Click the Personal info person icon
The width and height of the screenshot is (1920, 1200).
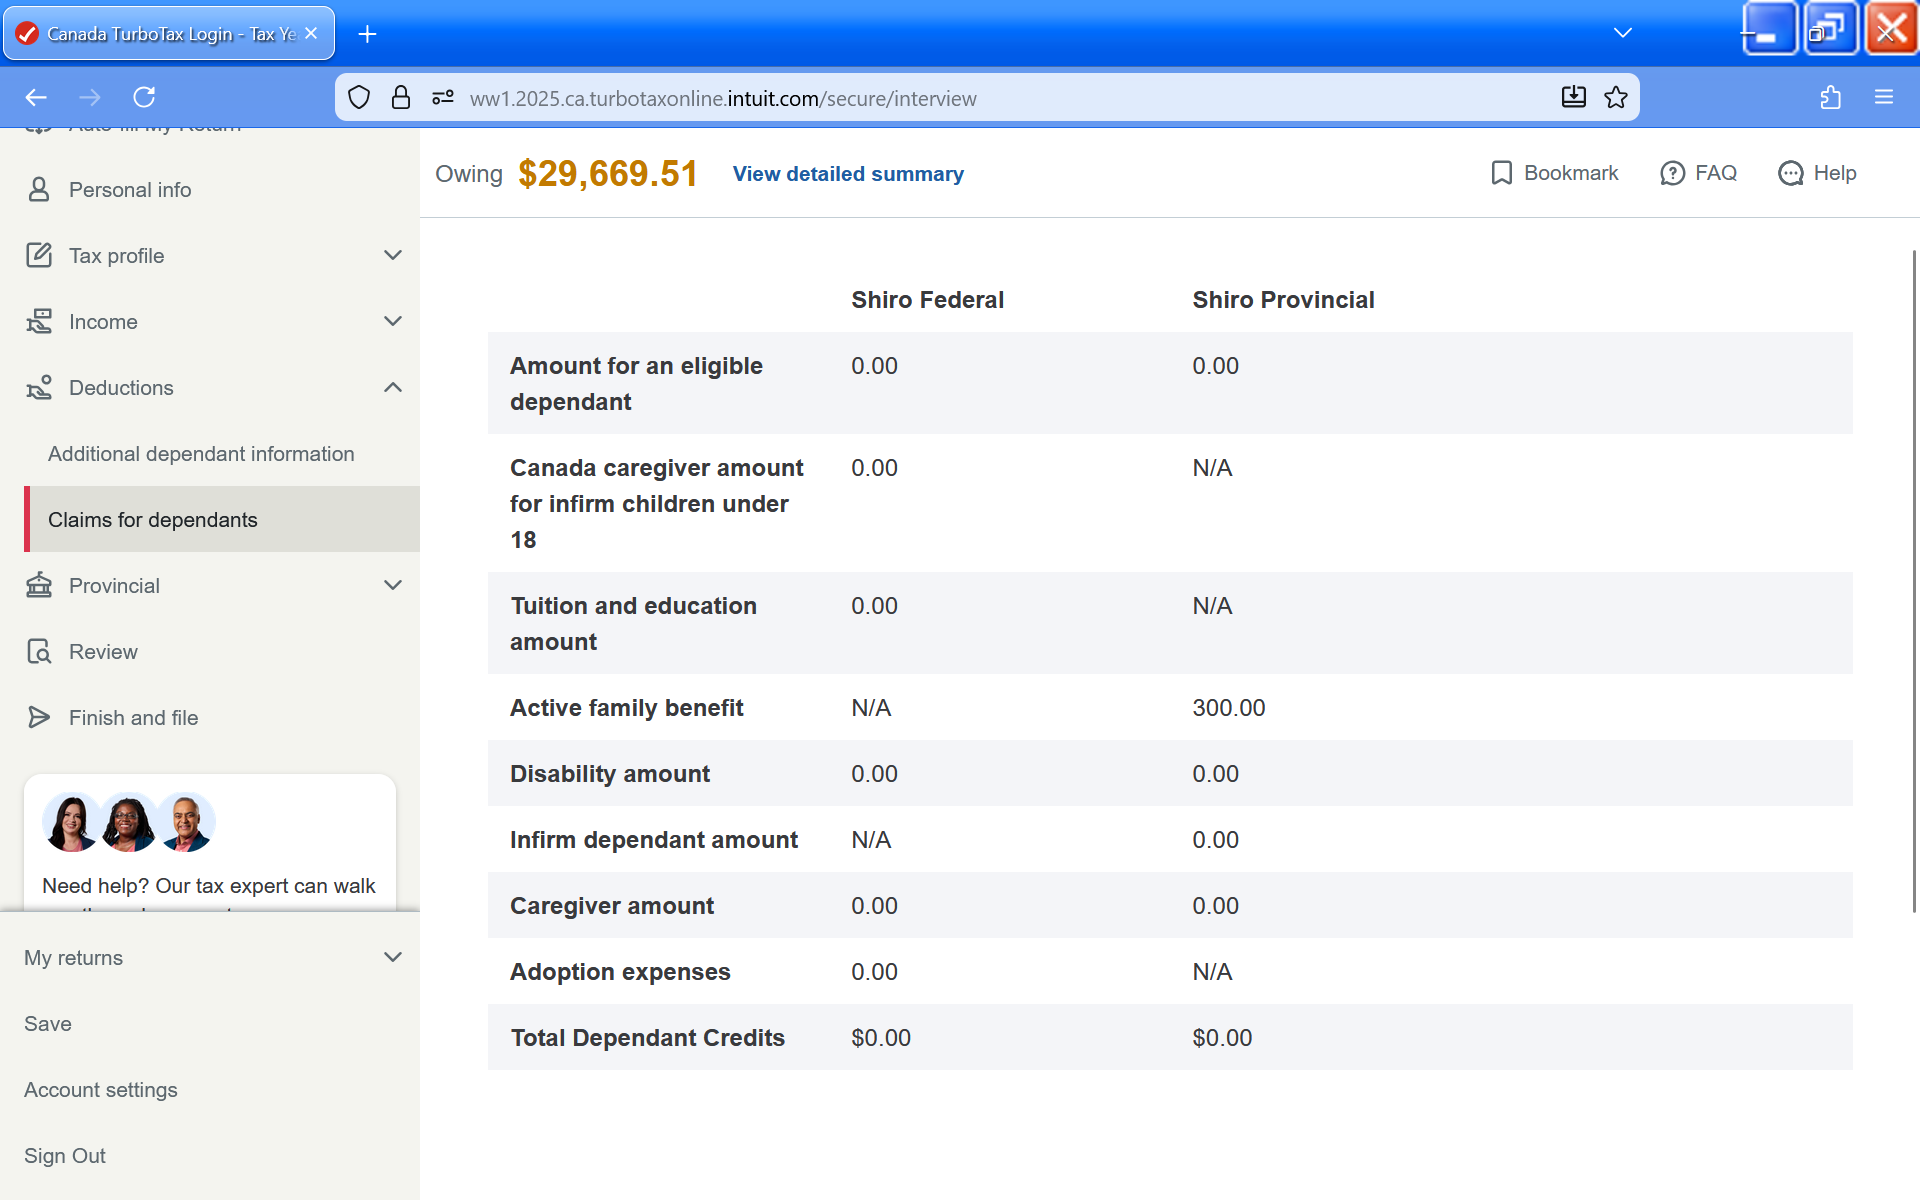pos(39,190)
